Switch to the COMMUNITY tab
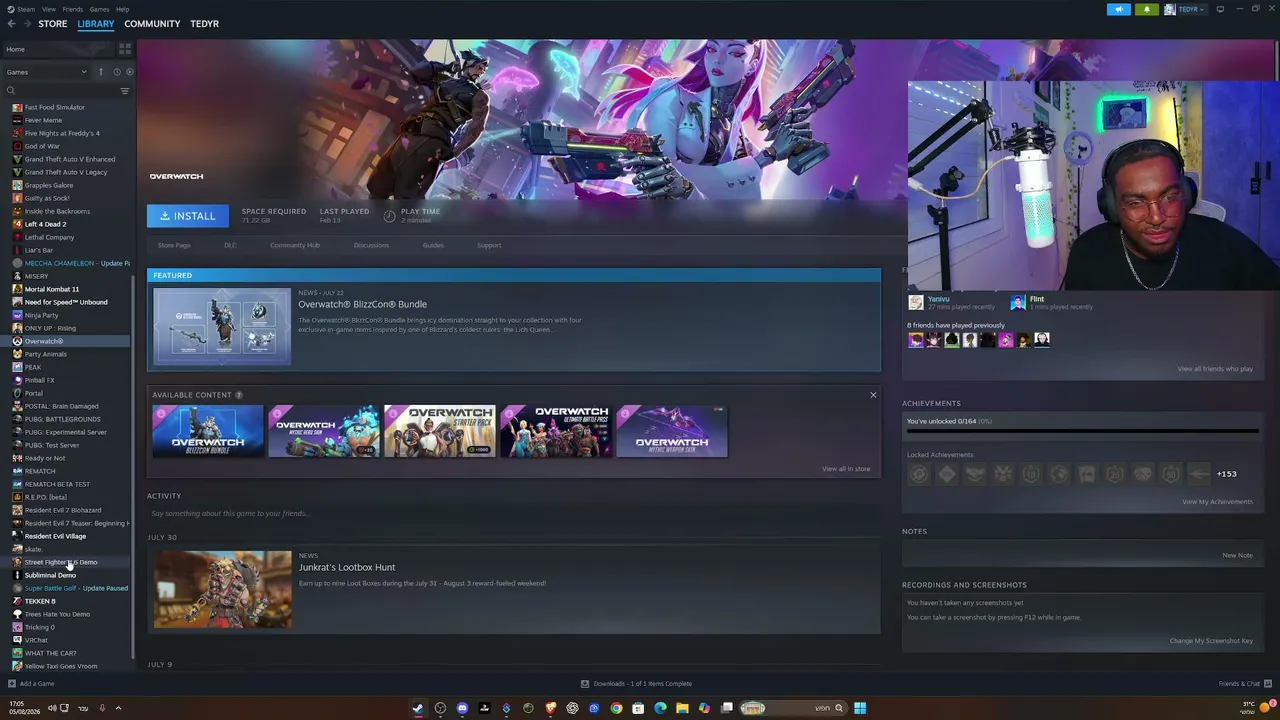Image resolution: width=1280 pixels, height=720 pixels. [x=152, y=24]
